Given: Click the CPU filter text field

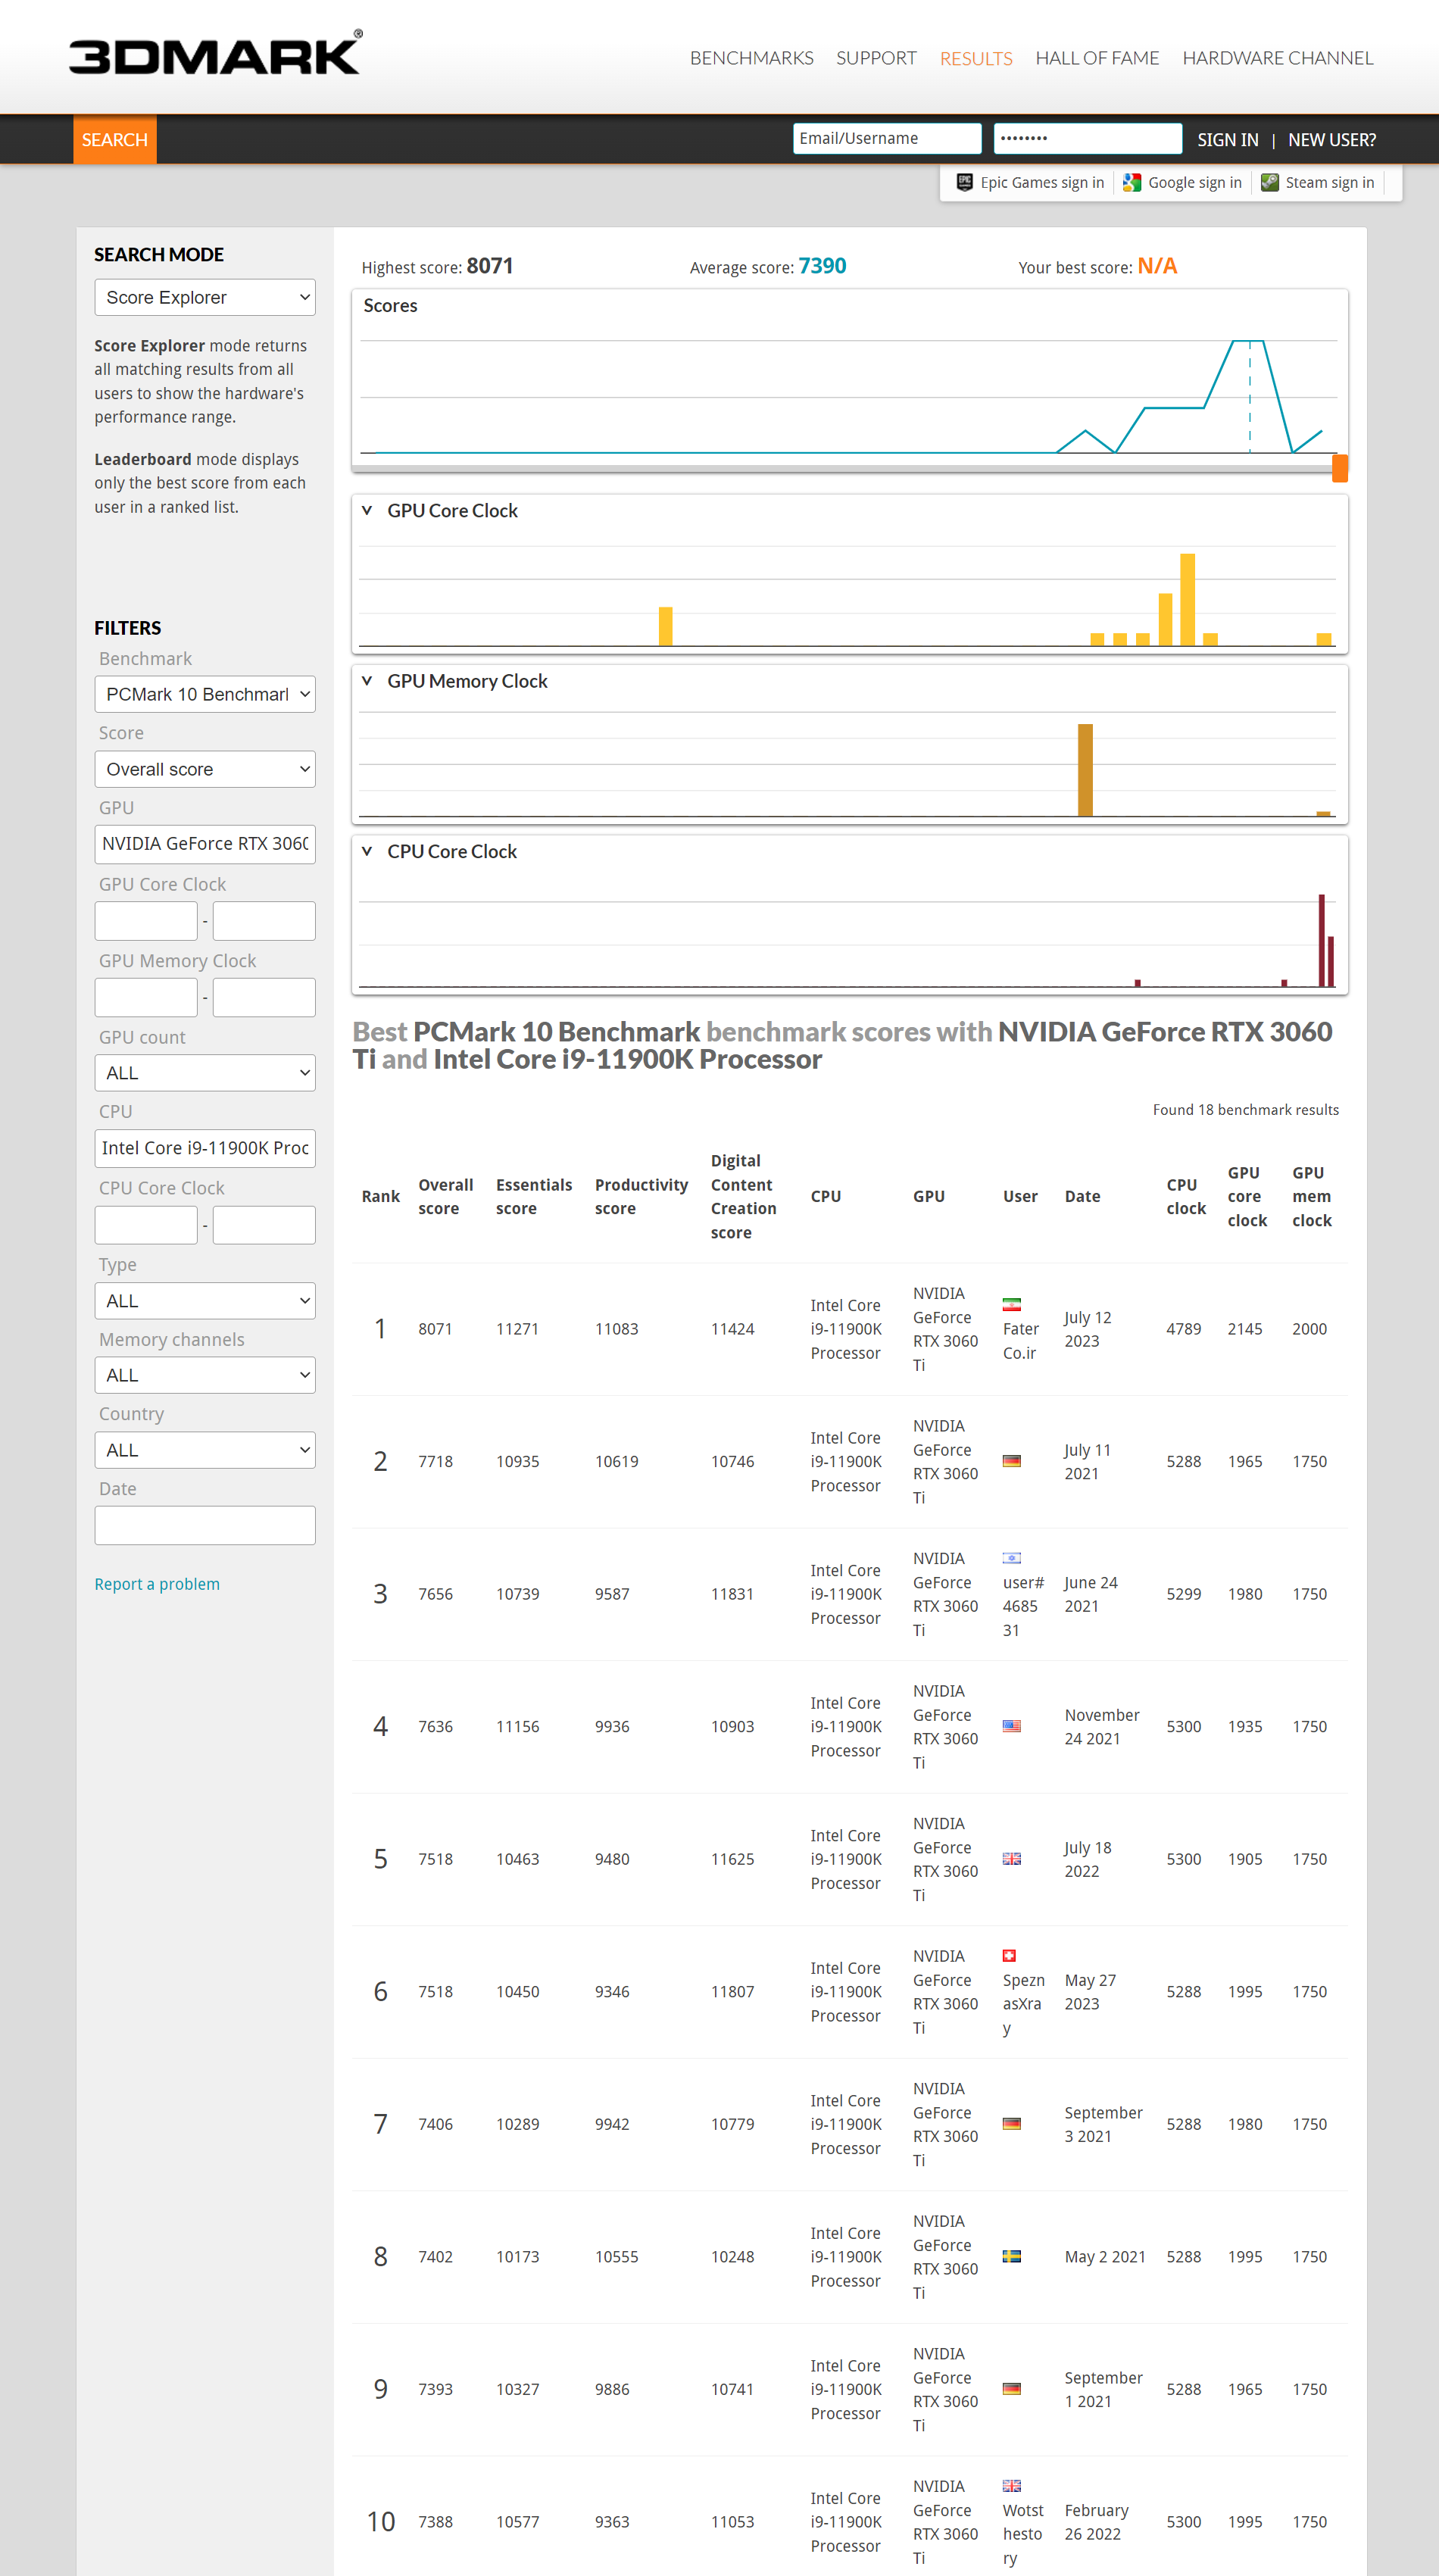Looking at the screenshot, I should (x=205, y=1148).
